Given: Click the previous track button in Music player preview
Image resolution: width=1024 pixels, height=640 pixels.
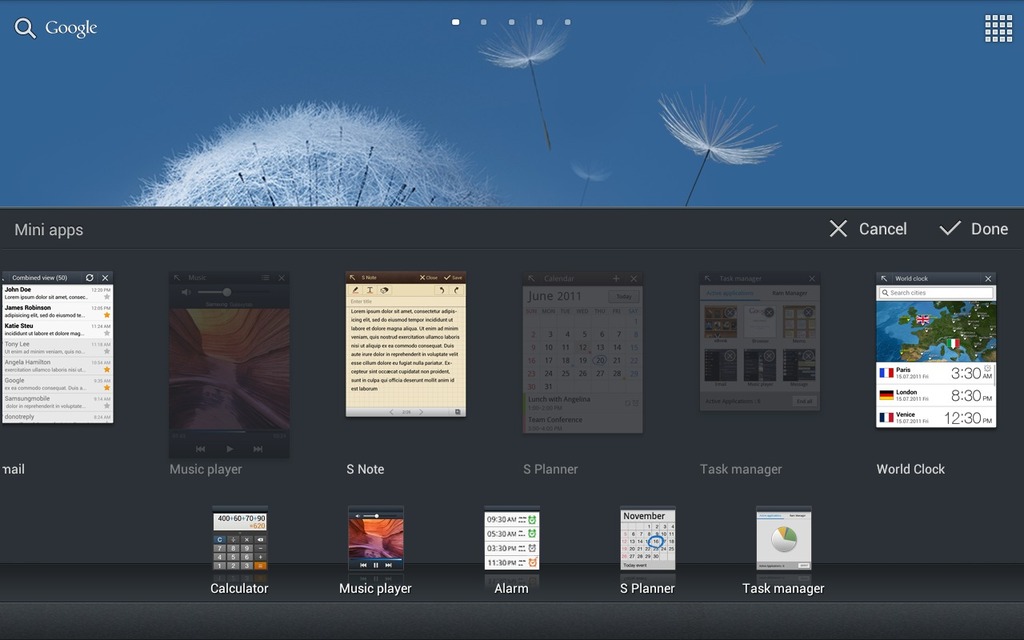Looking at the screenshot, I should 200,449.
